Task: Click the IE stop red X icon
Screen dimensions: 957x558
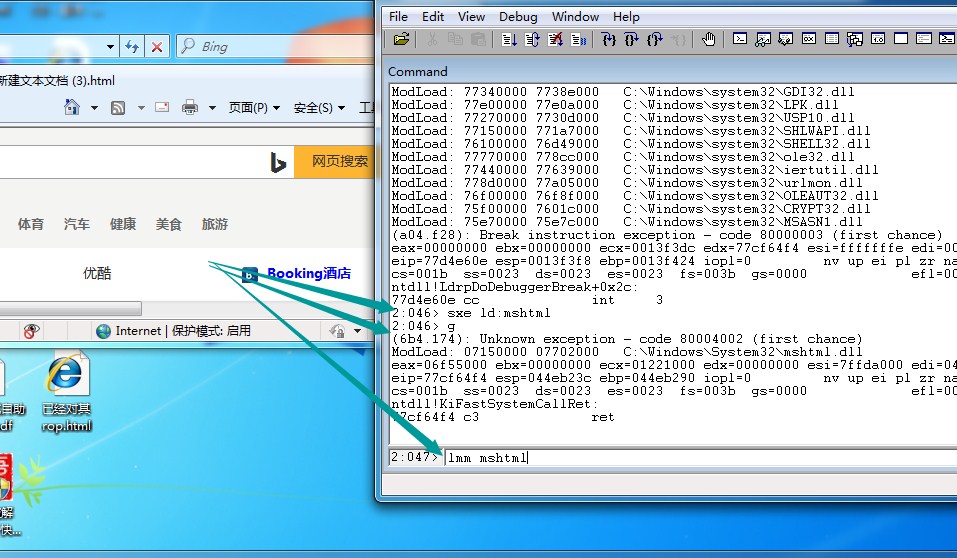Action: pos(157,46)
